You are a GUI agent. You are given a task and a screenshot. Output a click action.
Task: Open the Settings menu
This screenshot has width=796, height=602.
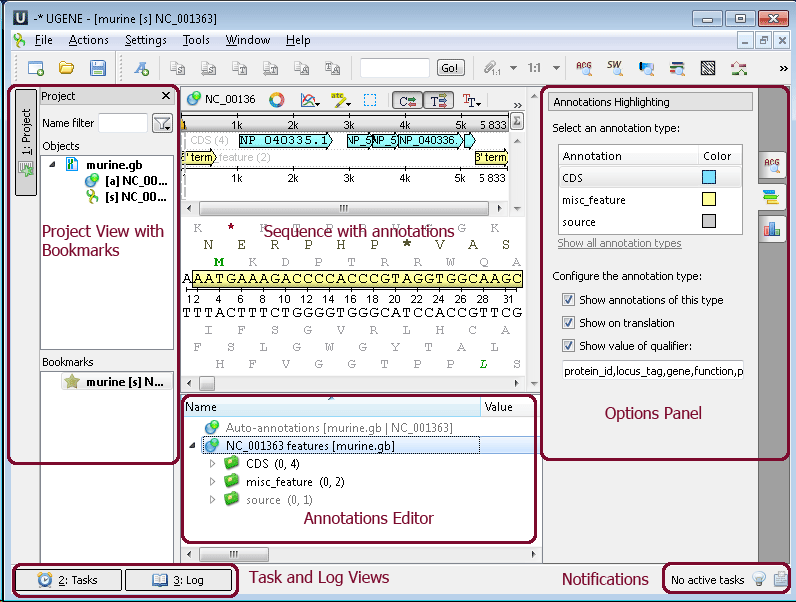pyautogui.click(x=146, y=40)
